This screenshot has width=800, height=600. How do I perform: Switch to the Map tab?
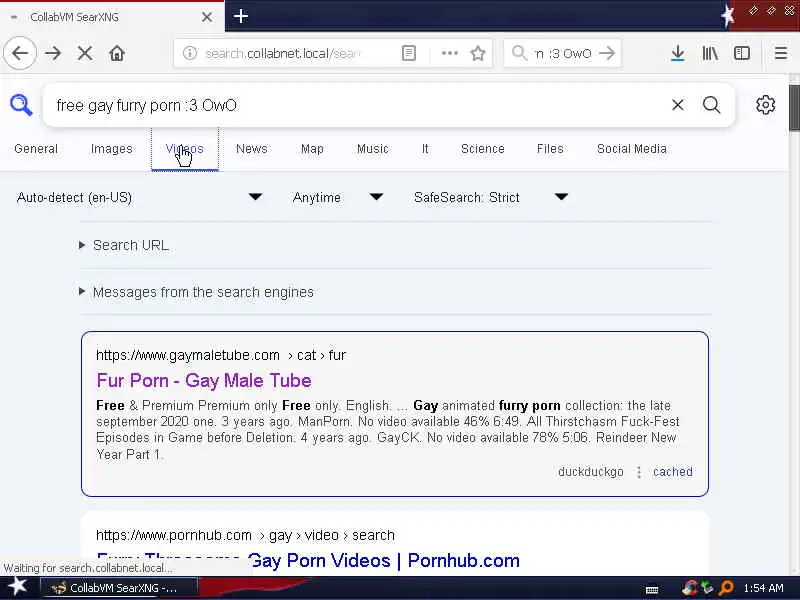point(312,149)
